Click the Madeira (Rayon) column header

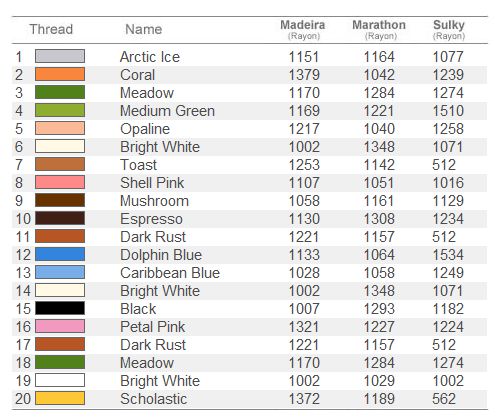tap(303, 30)
